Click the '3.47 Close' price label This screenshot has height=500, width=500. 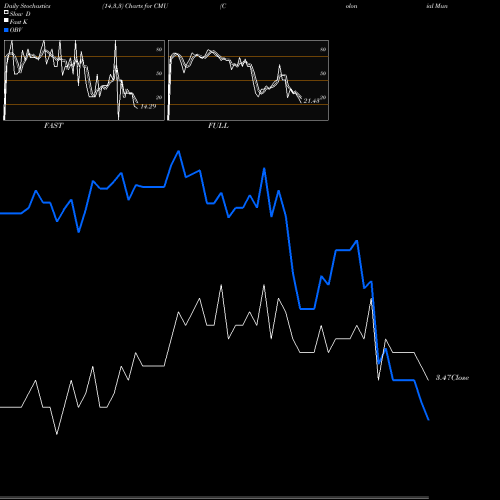pos(452,378)
